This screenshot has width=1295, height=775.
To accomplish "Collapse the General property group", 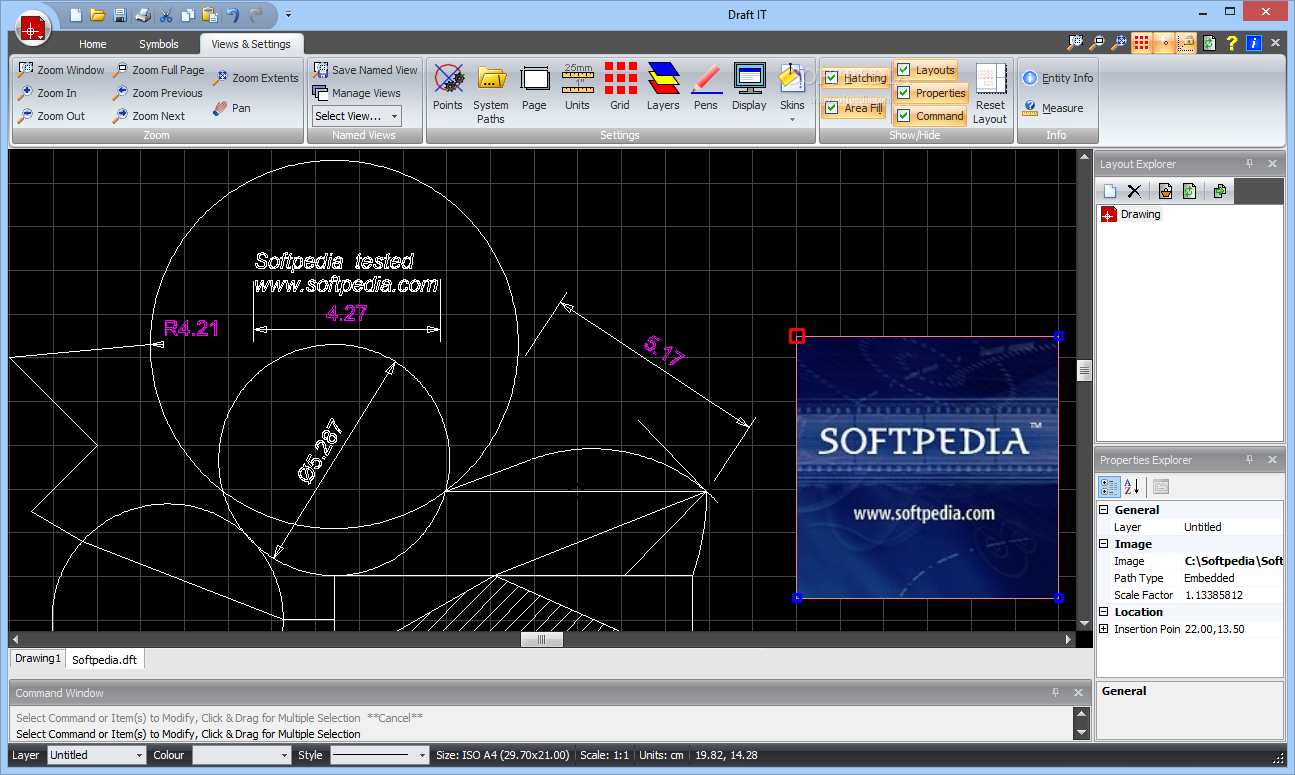I will click(1104, 510).
